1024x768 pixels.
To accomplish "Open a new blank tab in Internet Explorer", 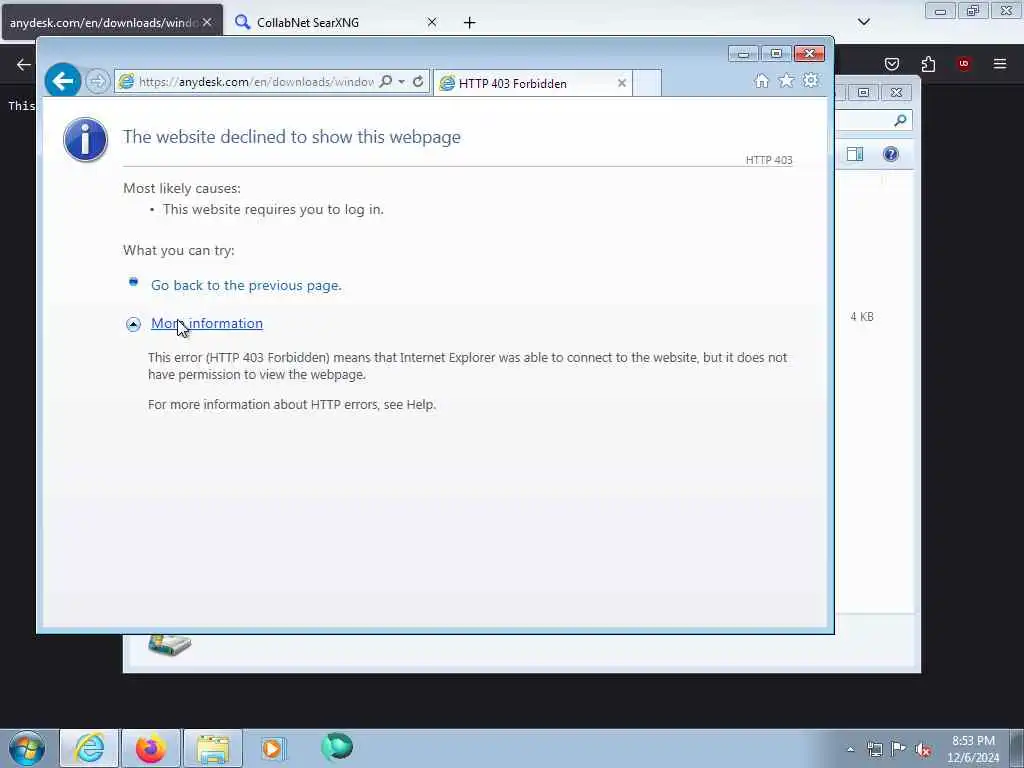I will [x=647, y=83].
